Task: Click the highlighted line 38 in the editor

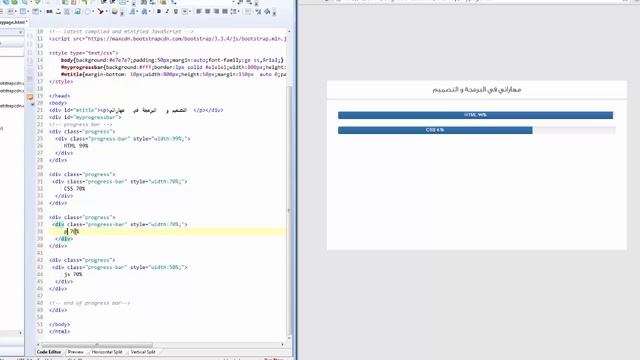Action: click(x=167, y=231)
